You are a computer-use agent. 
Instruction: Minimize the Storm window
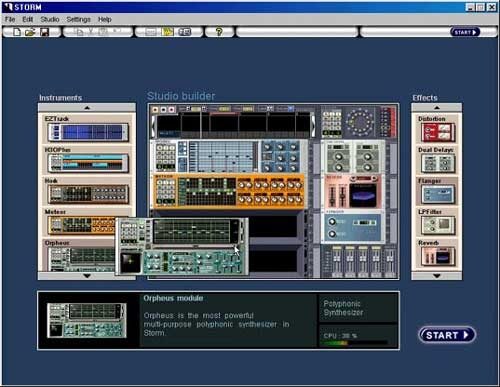click(x=470, y=7)
